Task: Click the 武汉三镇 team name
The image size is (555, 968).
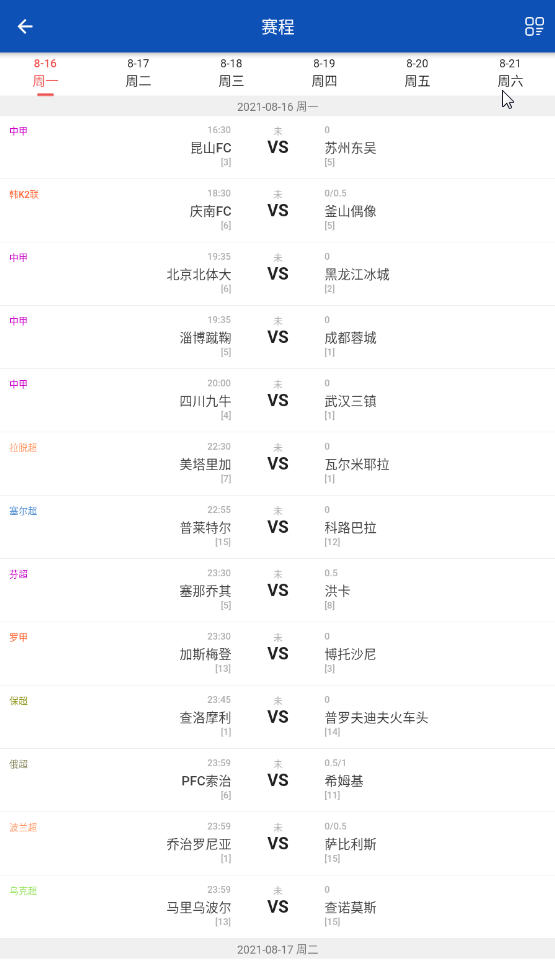Action: pyautogui.click(x=351, y=401)
